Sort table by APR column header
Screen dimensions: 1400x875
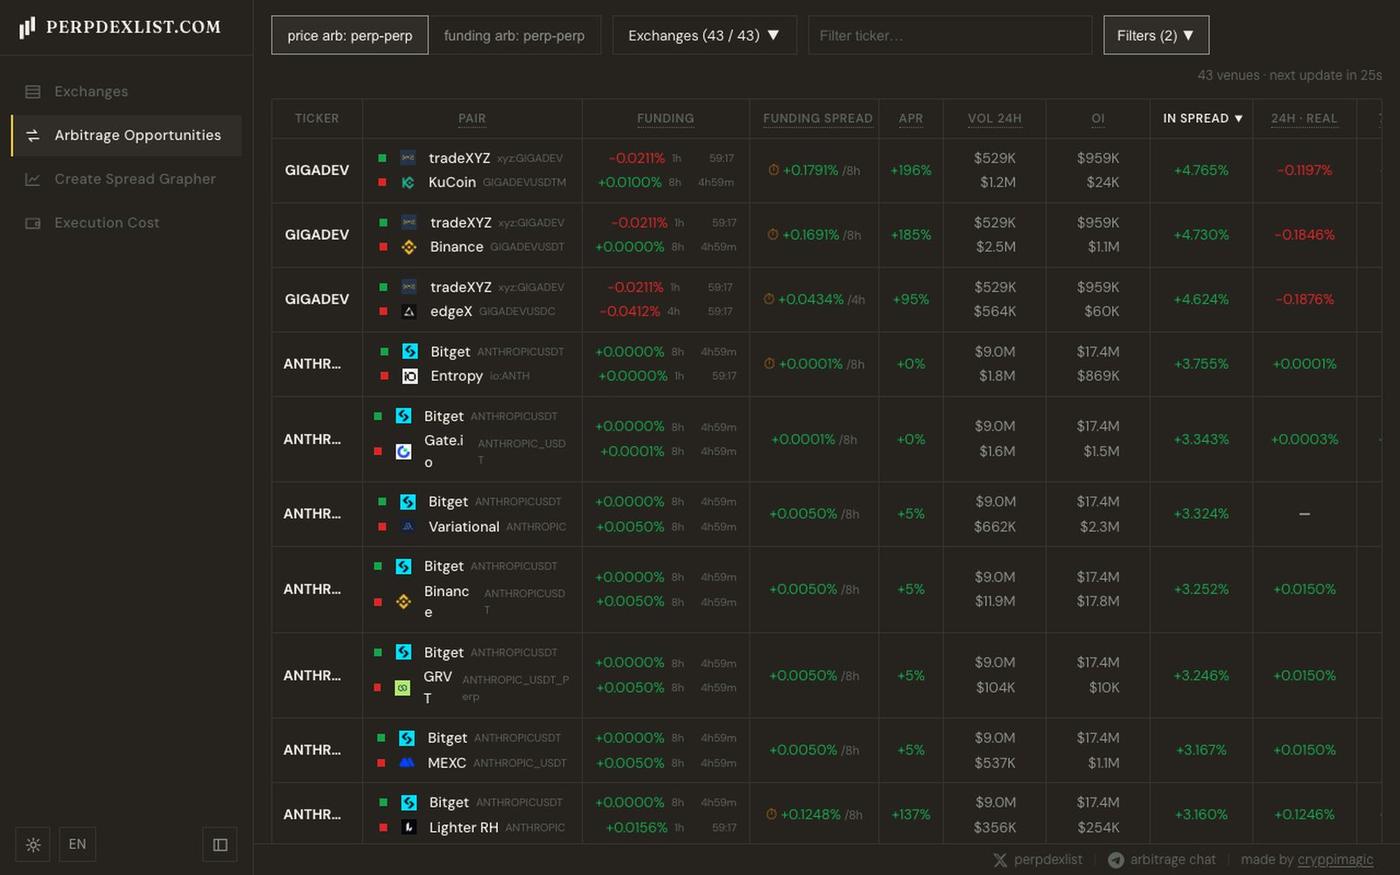point(910,118)
